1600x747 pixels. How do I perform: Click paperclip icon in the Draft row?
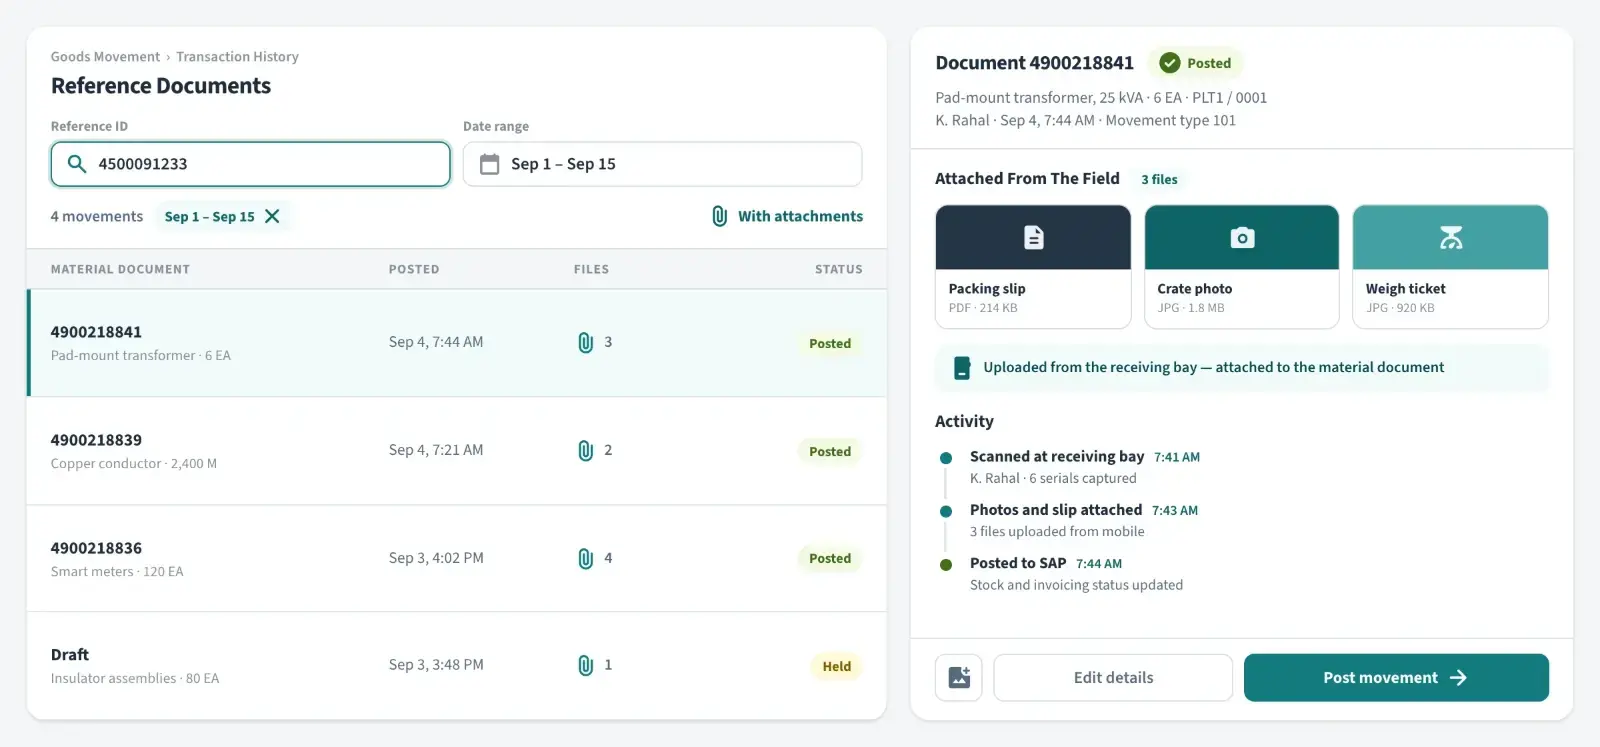(x=586, y=666)
